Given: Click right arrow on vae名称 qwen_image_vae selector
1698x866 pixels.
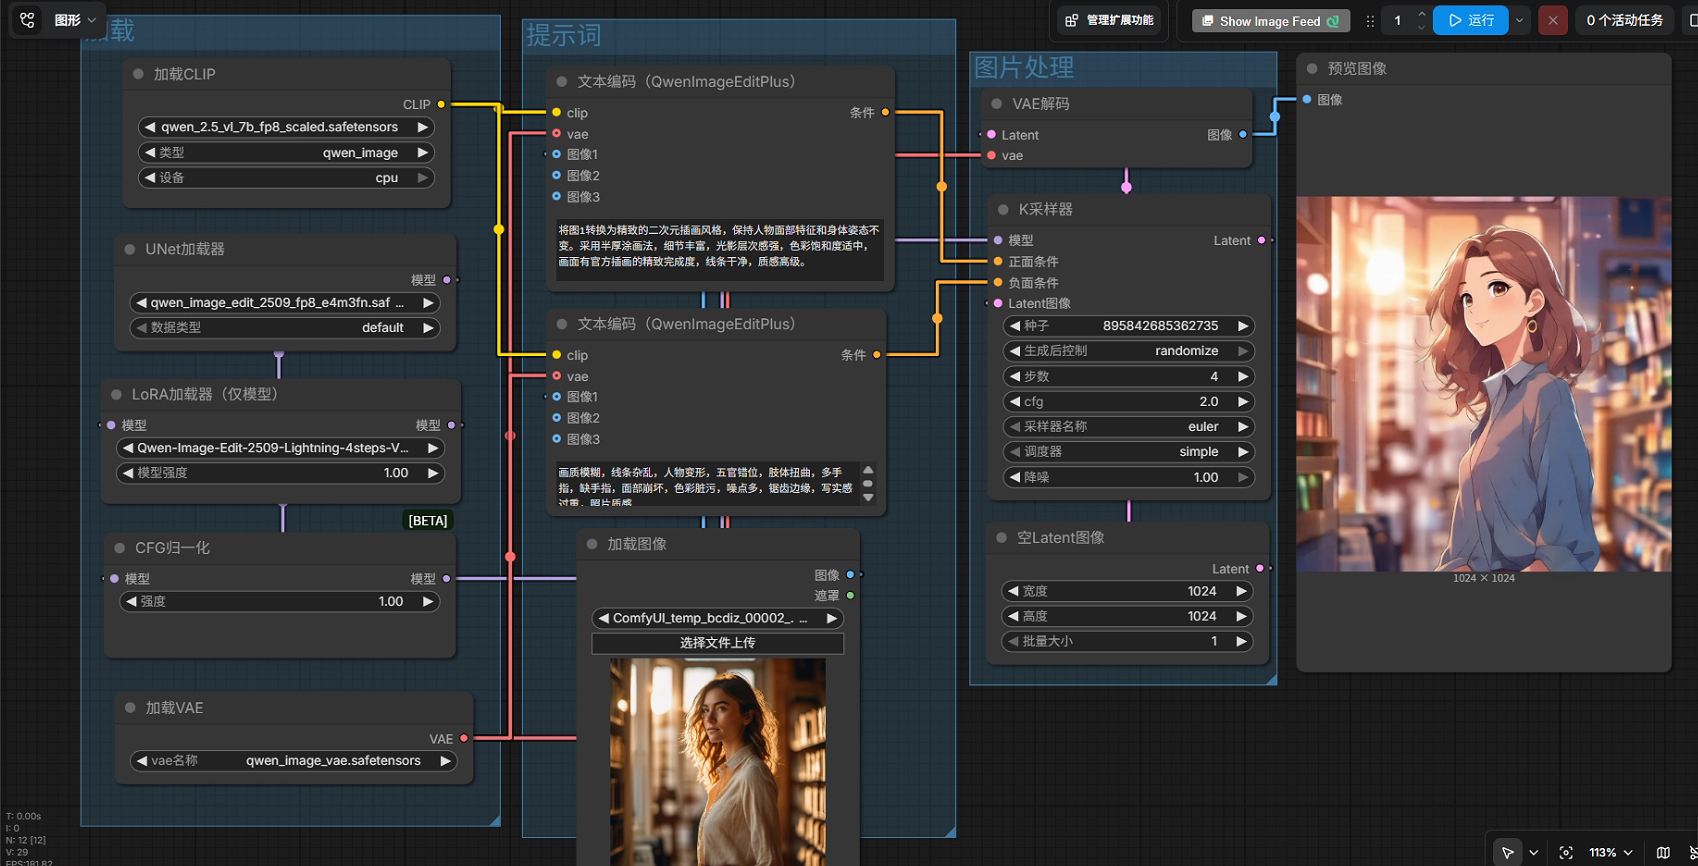Looking at the screenshot, I should [x=445, y=761].
